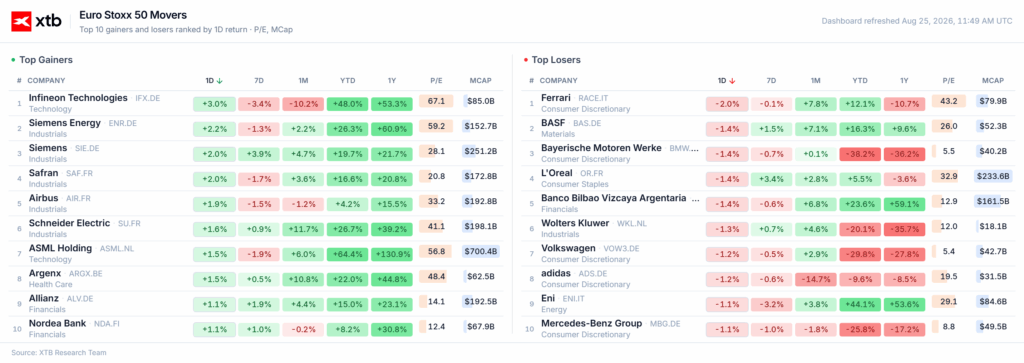Click the ASML Holding $700.4B market cap bar
Screen dimensions: 1024x363
click(x=481, y=251)
